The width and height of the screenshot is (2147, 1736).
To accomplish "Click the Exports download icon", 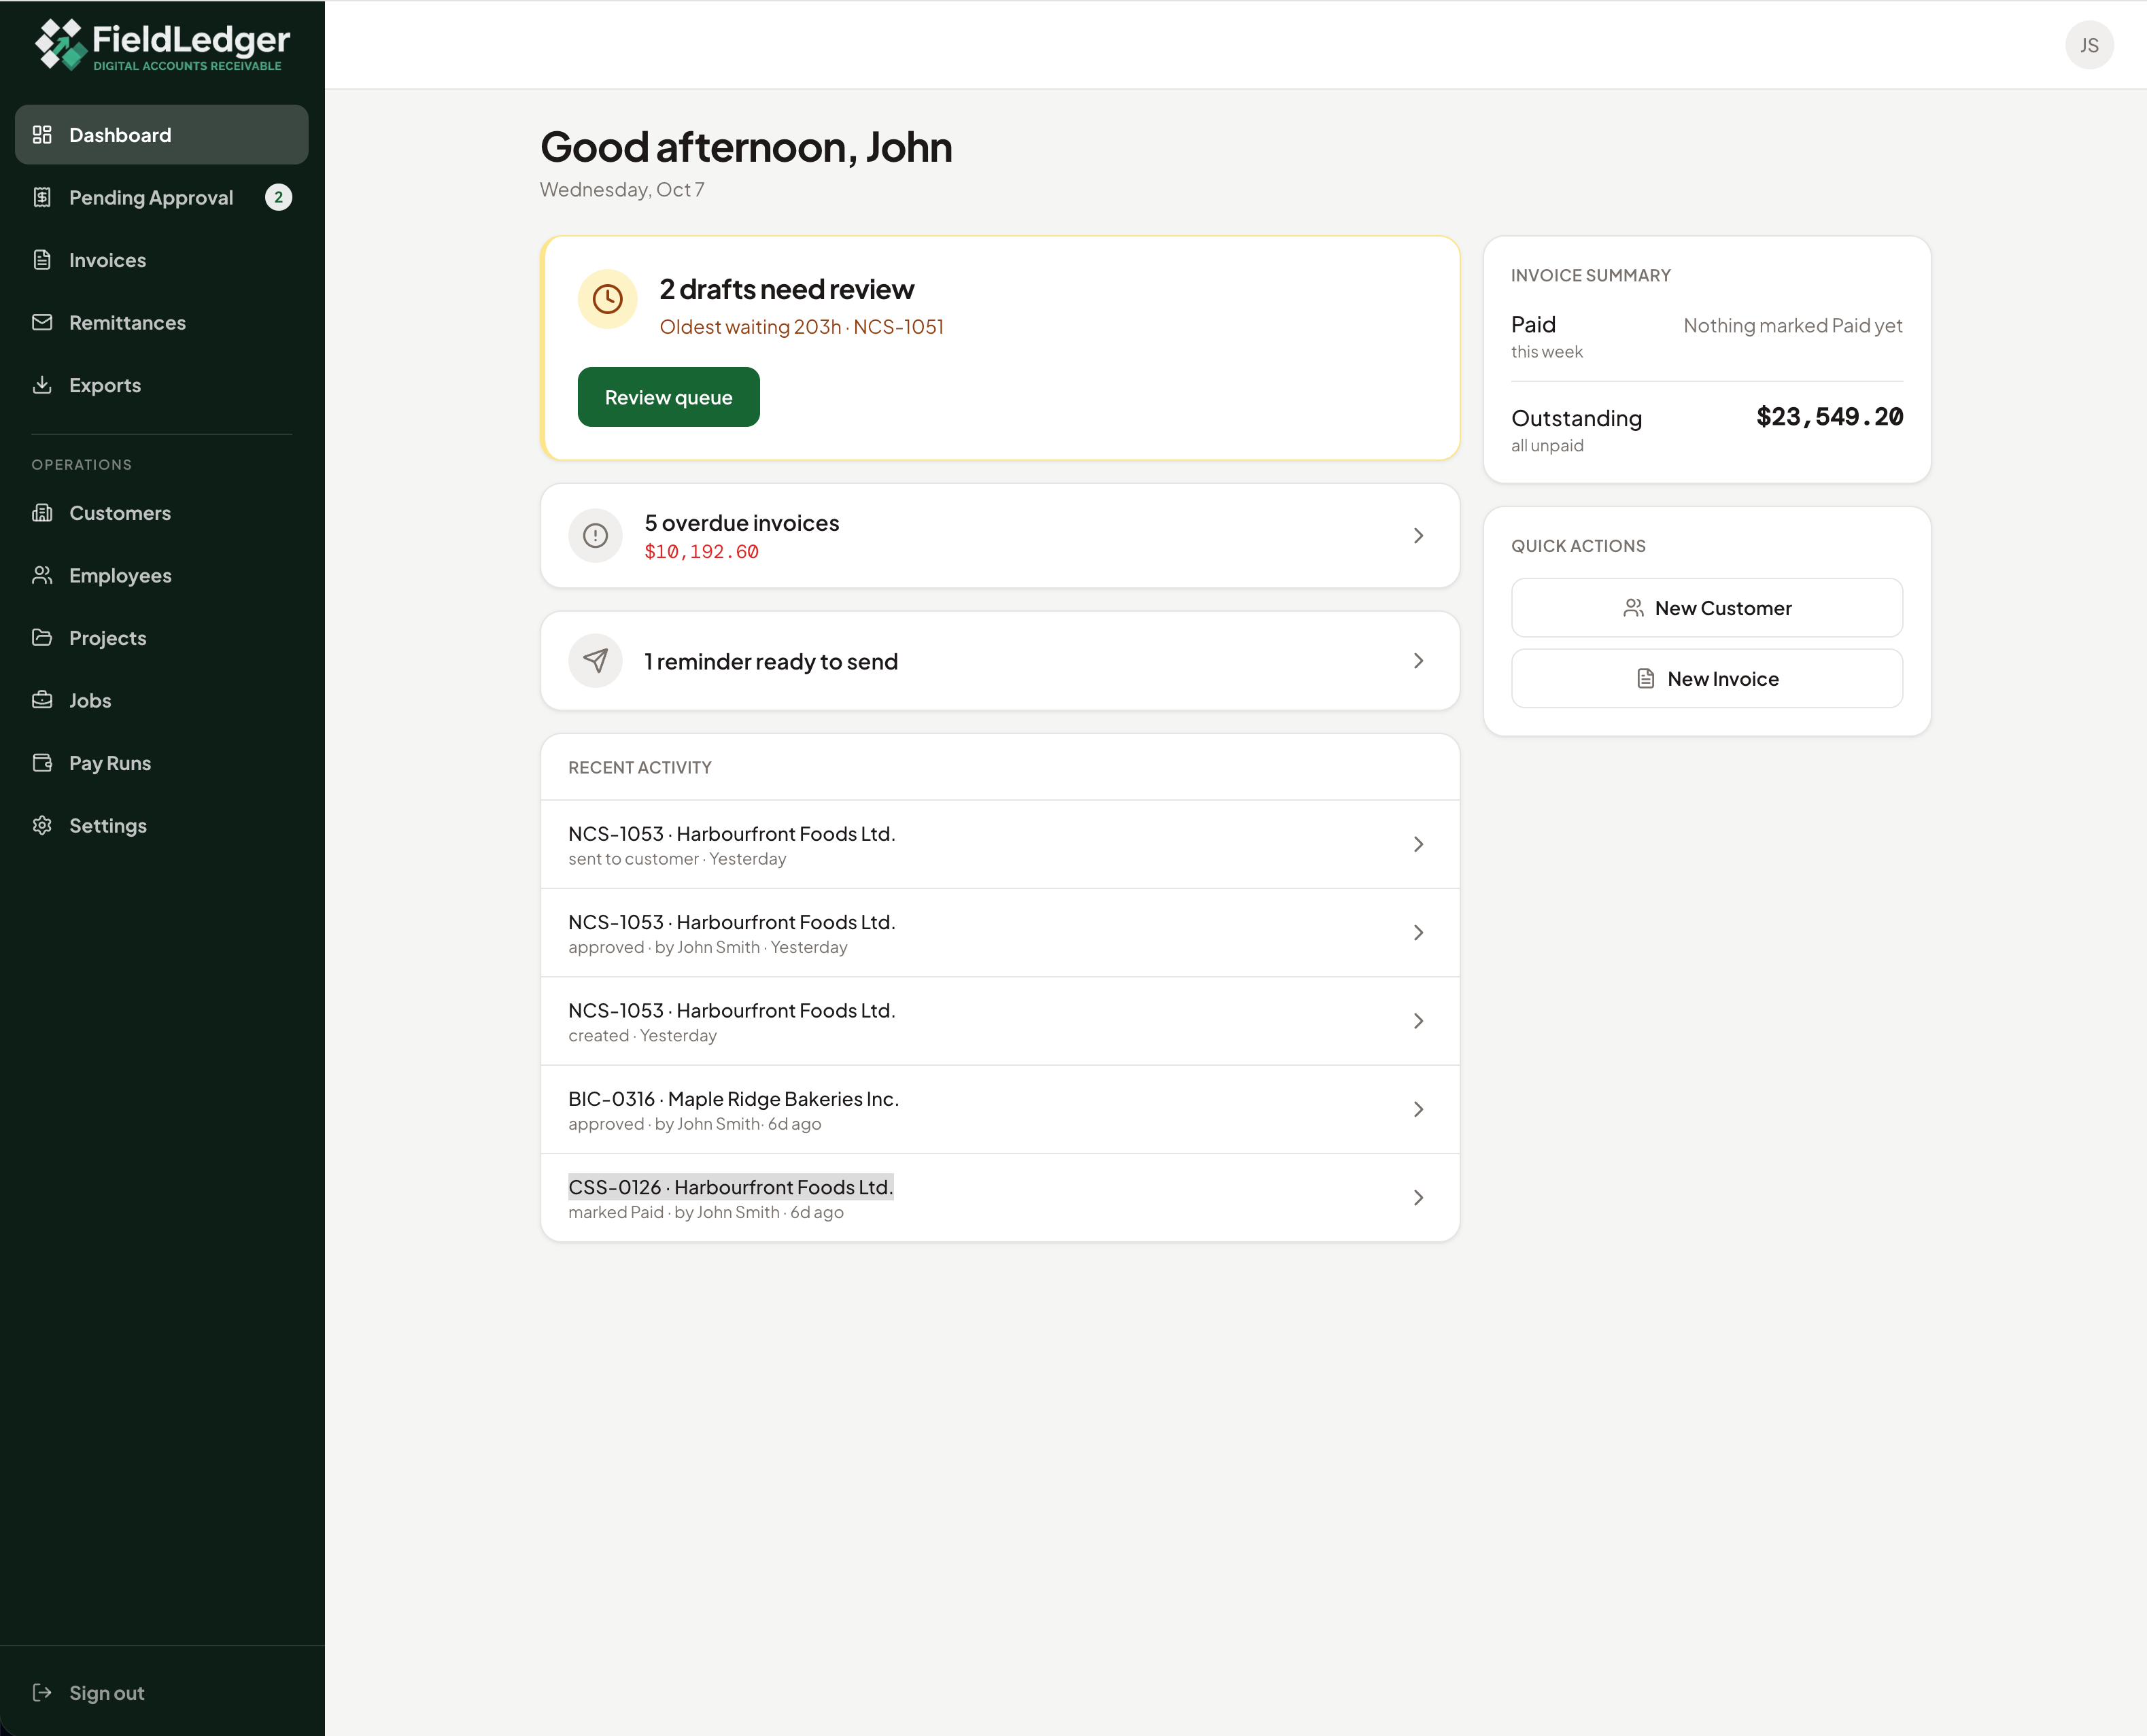I will [x=42, y=385].
